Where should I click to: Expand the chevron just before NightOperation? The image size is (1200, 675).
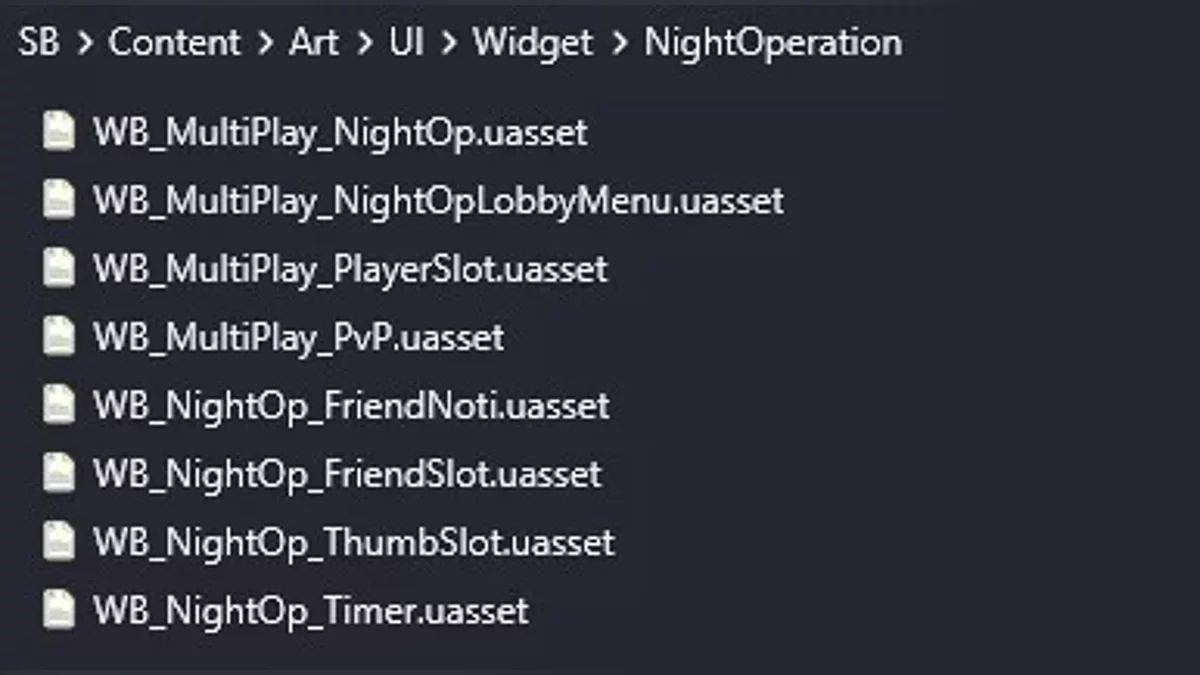[x=619, y=43]
